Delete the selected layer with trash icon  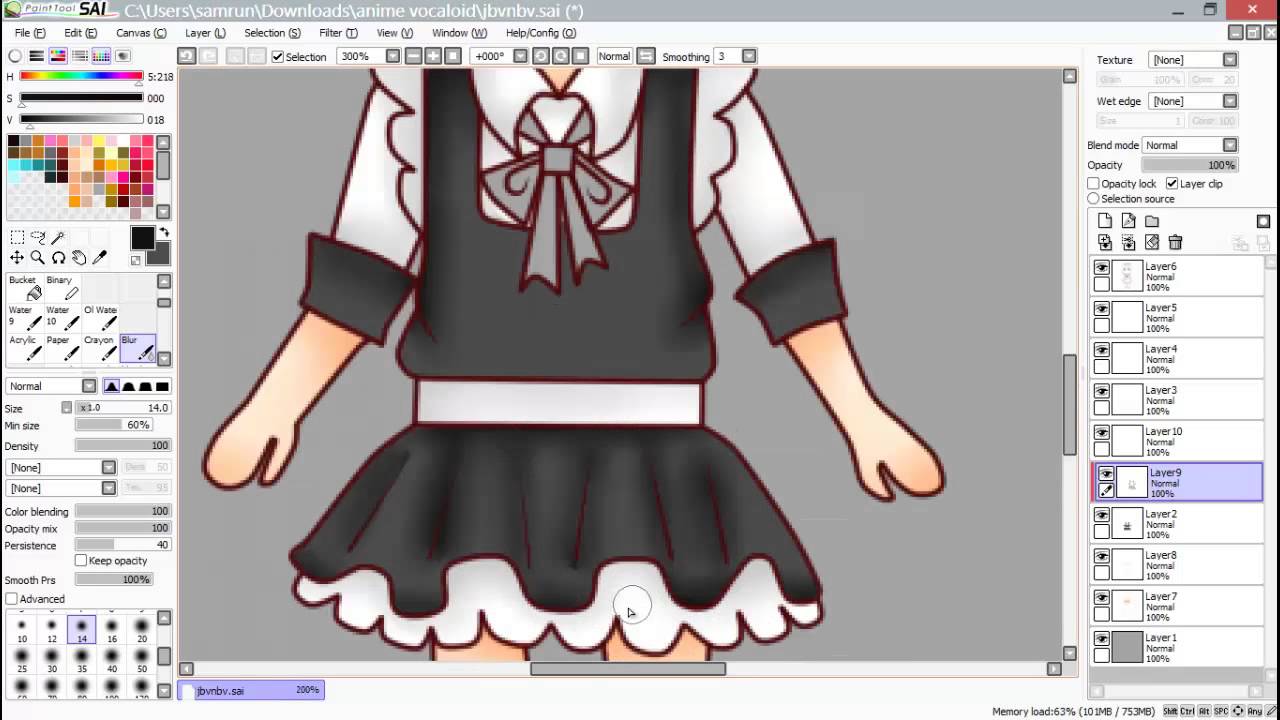1176,242
